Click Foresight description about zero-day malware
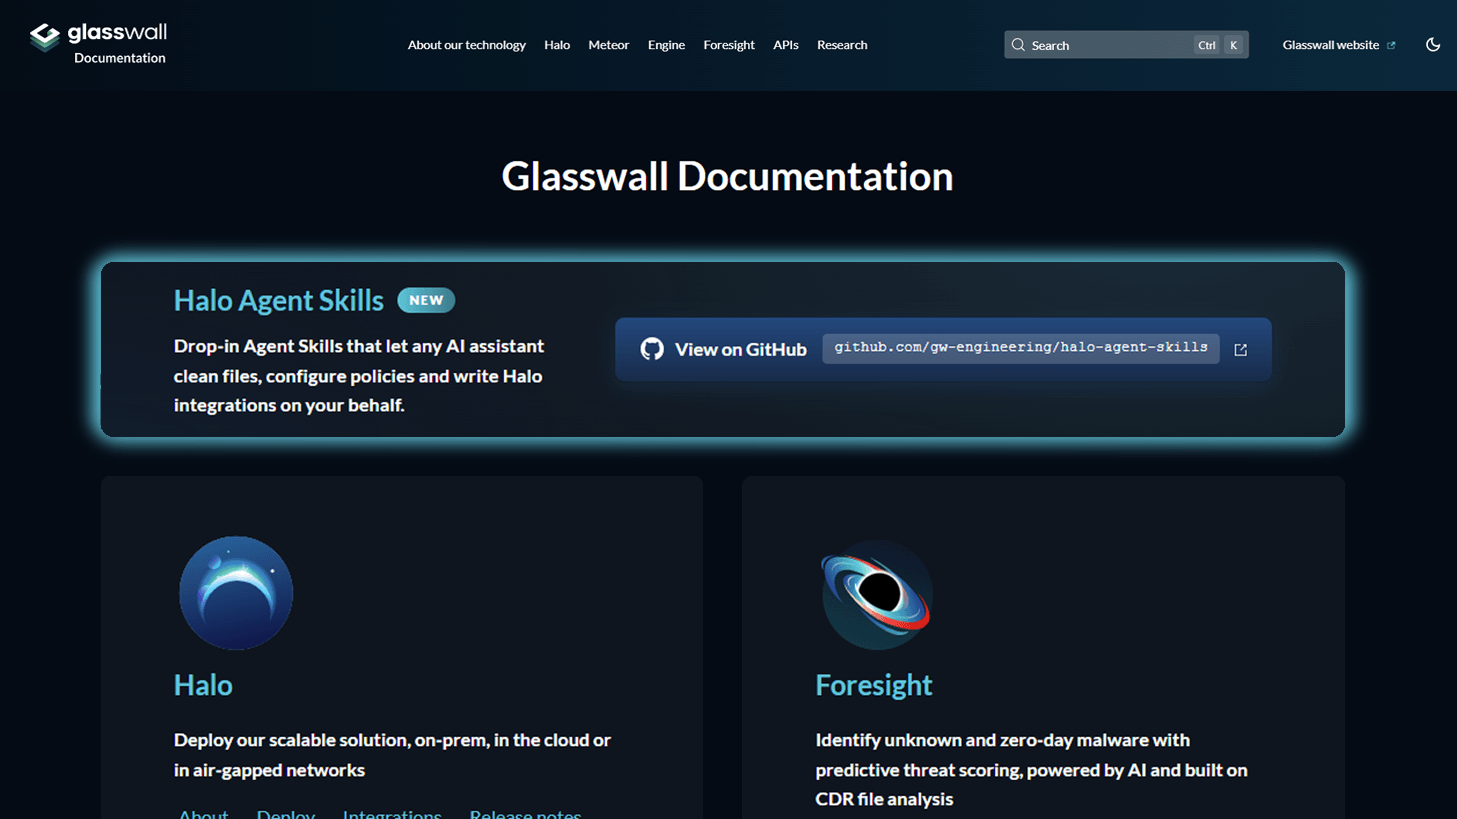 1031,769
